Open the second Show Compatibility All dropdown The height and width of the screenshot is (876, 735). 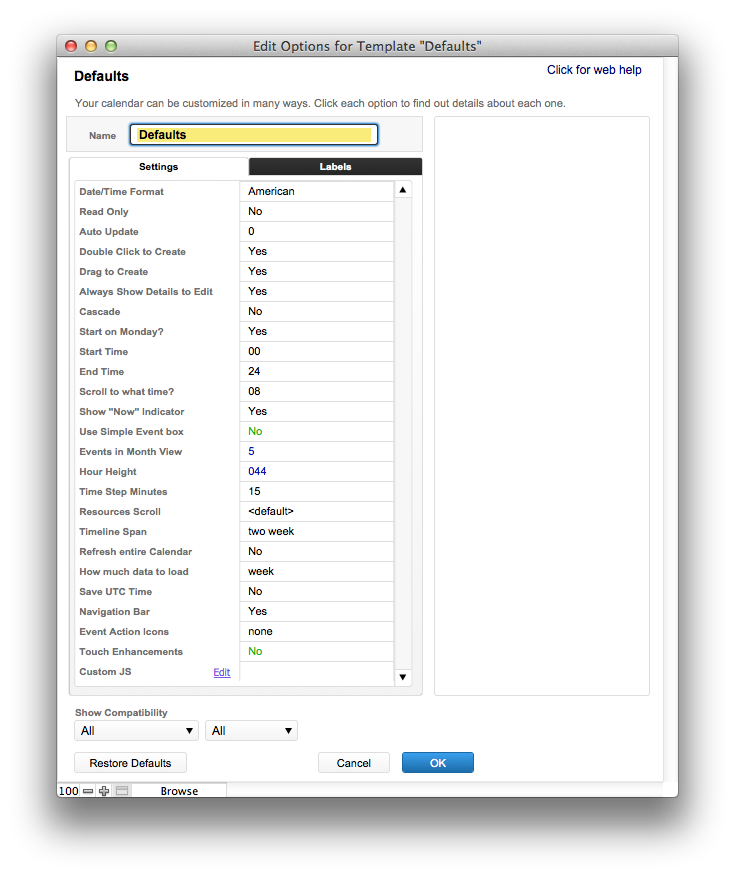pyautogui.click(x=251, y=731)
